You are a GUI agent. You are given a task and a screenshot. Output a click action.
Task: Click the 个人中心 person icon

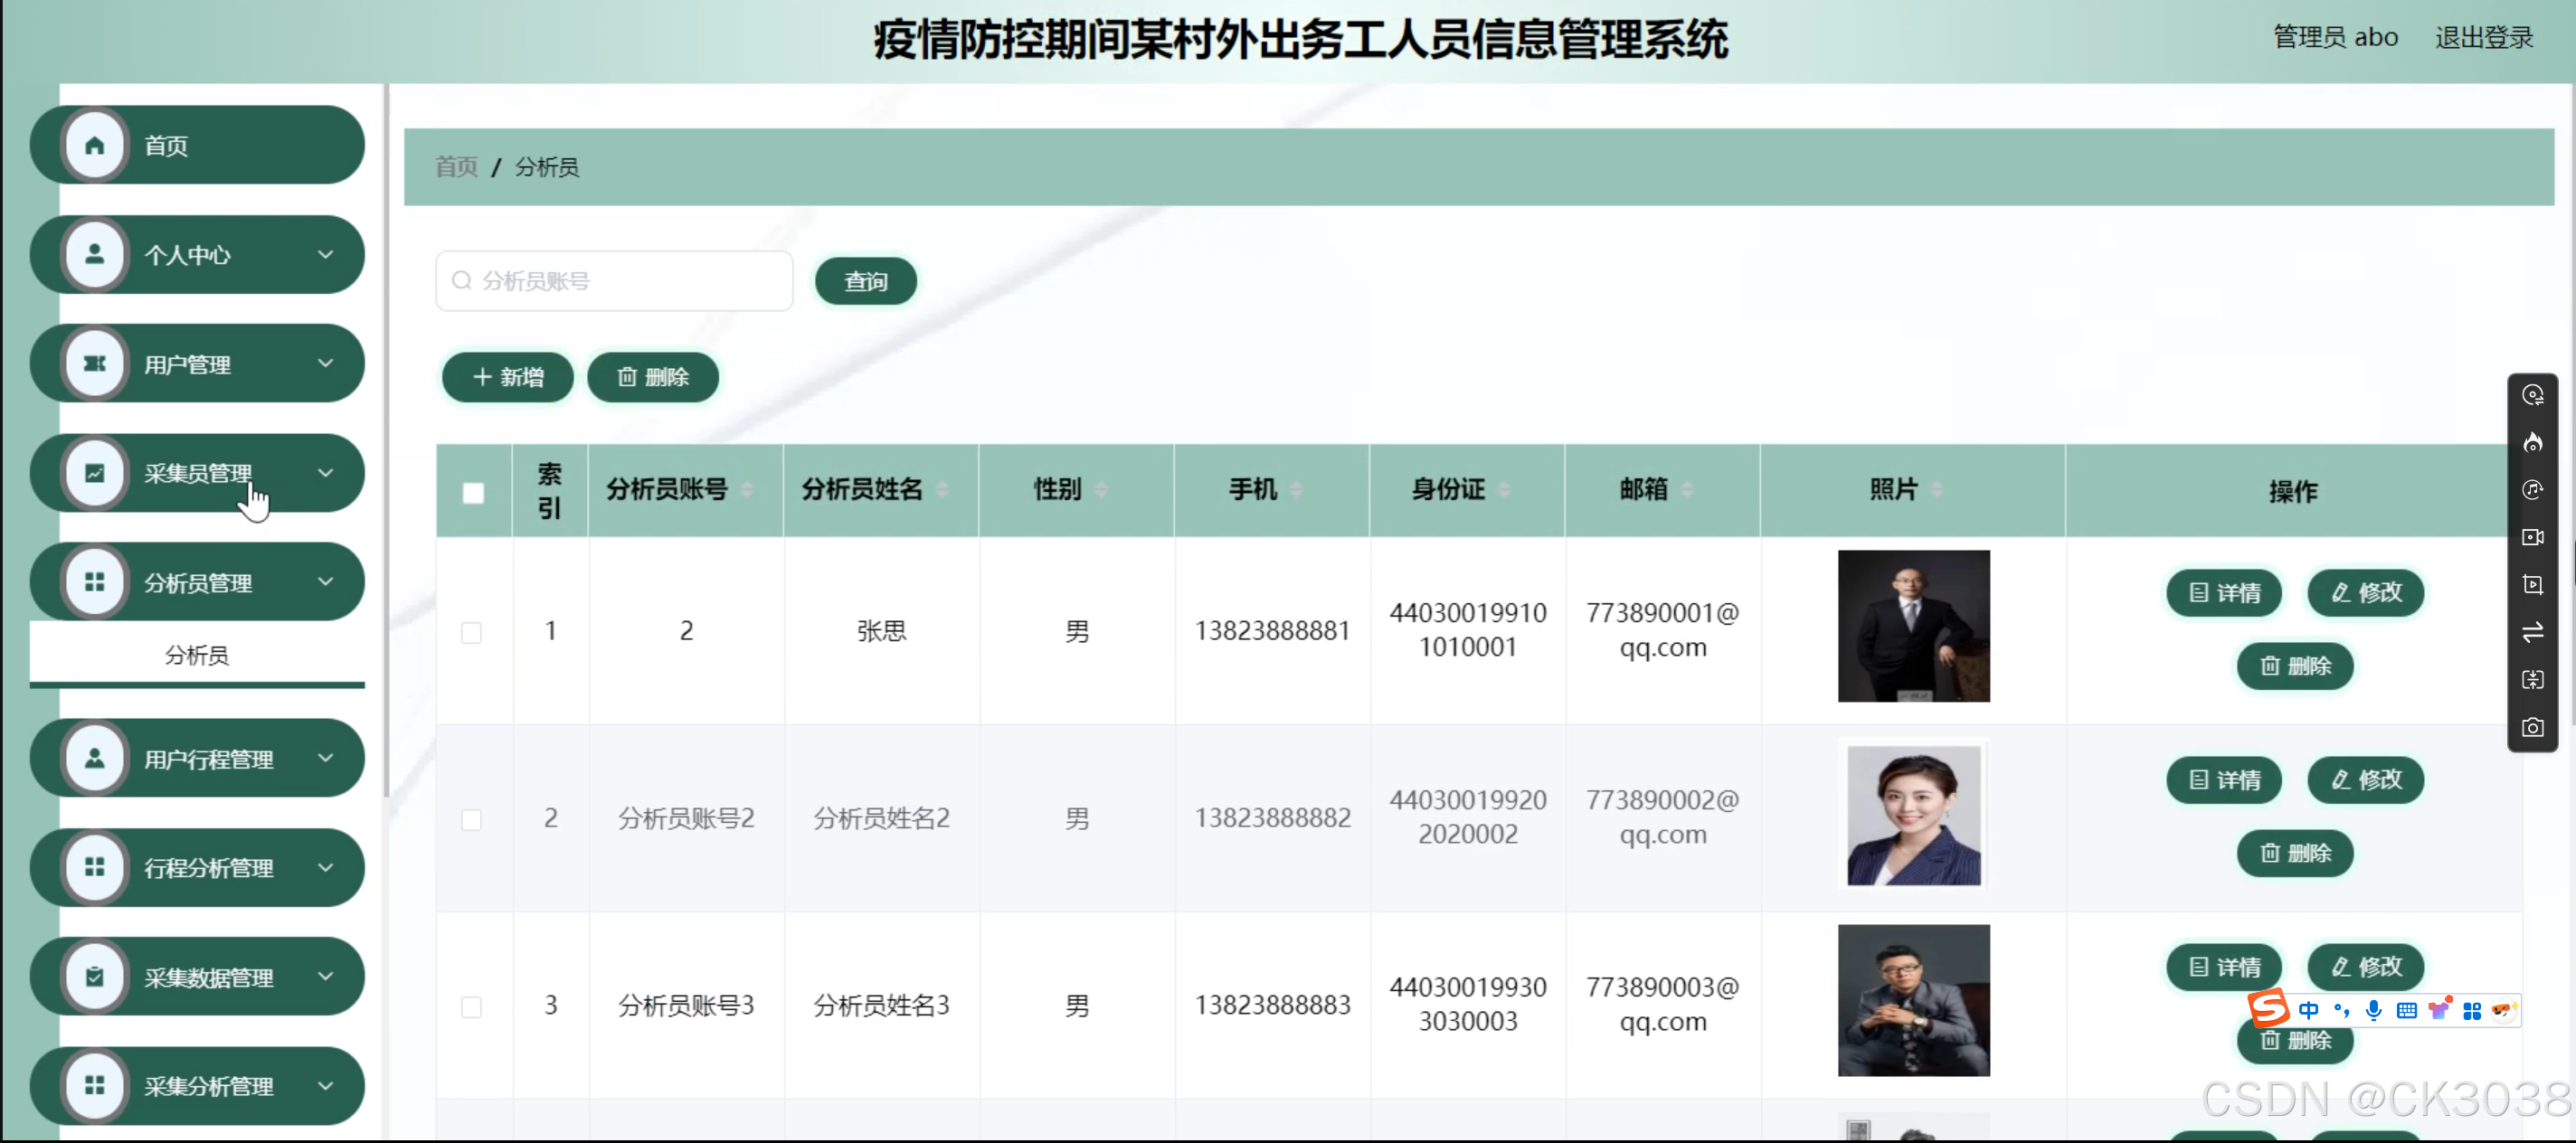coord(94,255)
